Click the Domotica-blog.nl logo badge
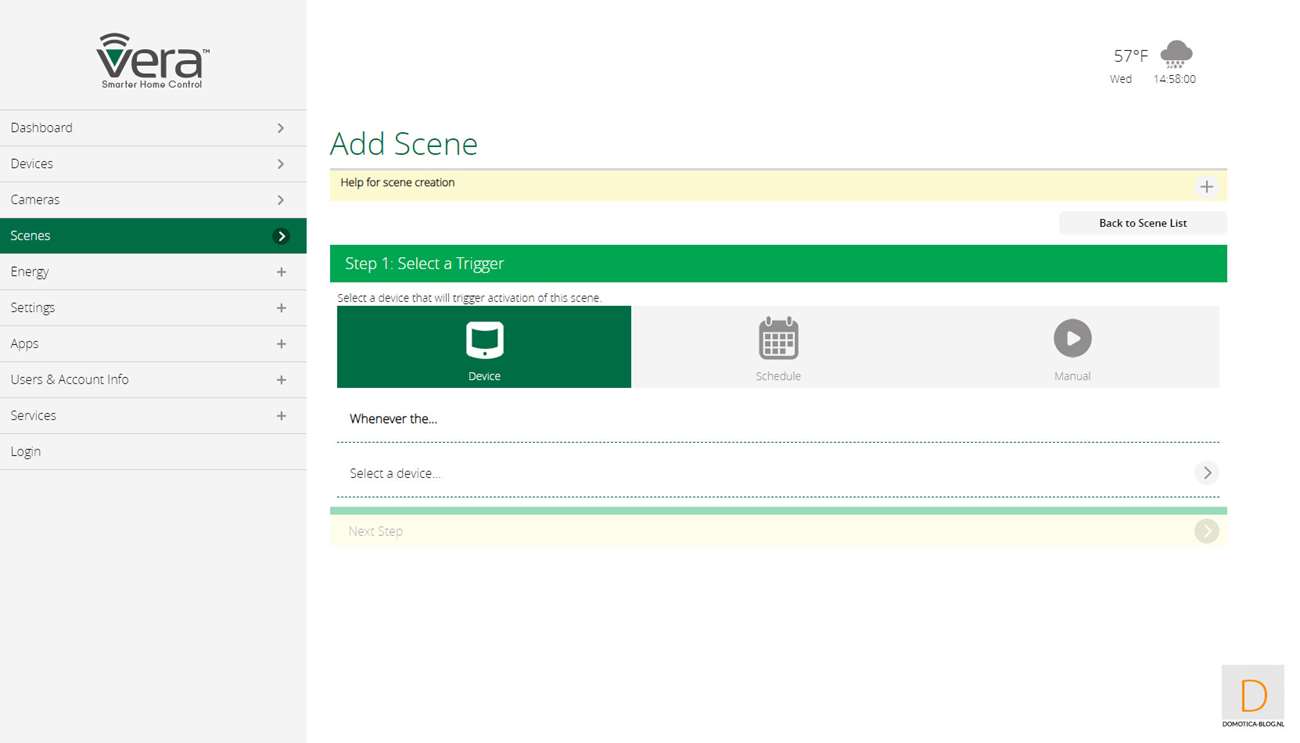The height and width of the screenshot is (743, 1300). 1252,696
